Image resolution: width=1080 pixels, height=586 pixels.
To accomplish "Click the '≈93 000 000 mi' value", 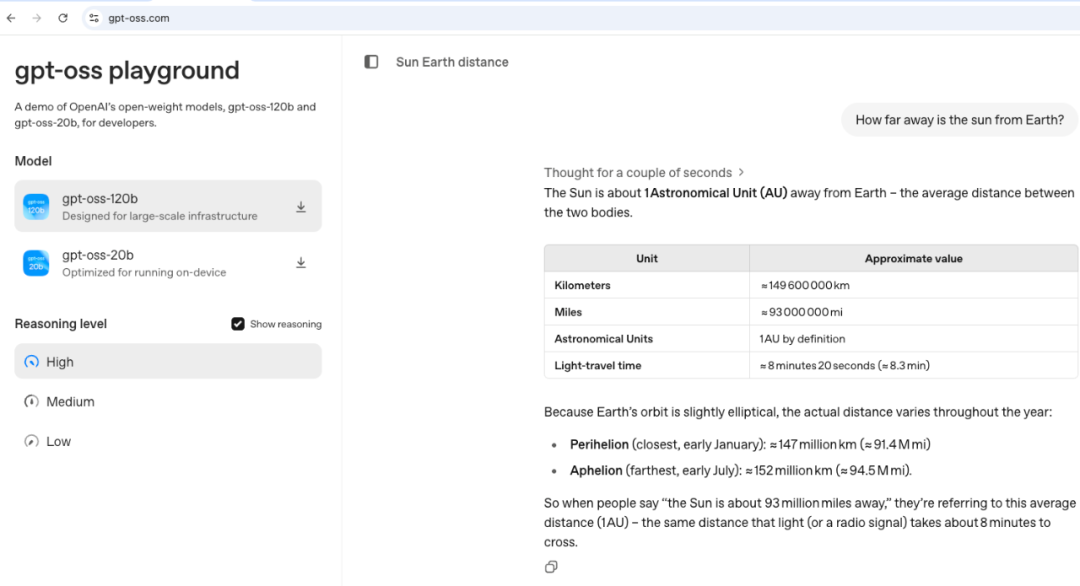I will click(801, 312).
